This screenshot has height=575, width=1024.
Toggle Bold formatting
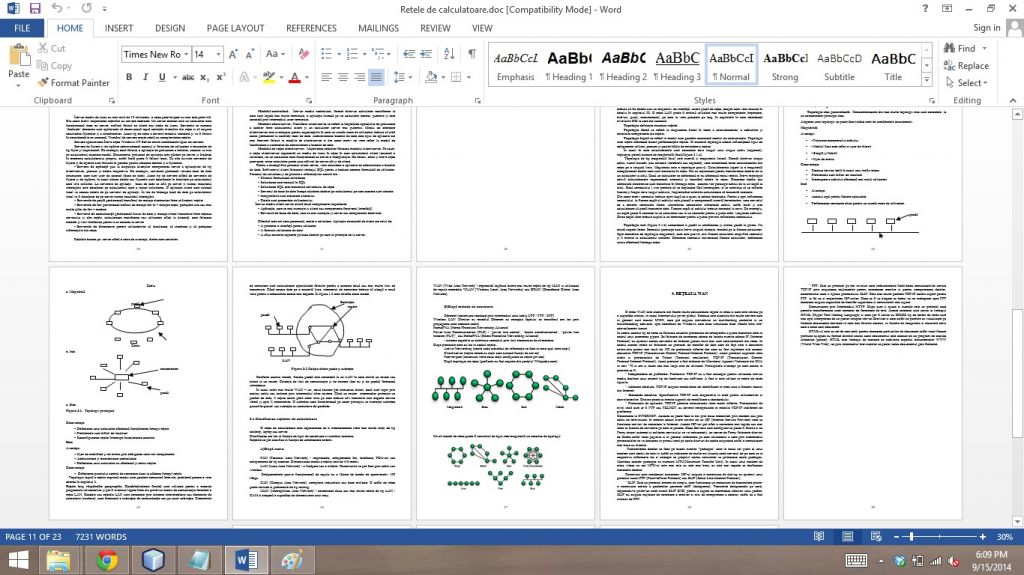(x=130, y=77)
